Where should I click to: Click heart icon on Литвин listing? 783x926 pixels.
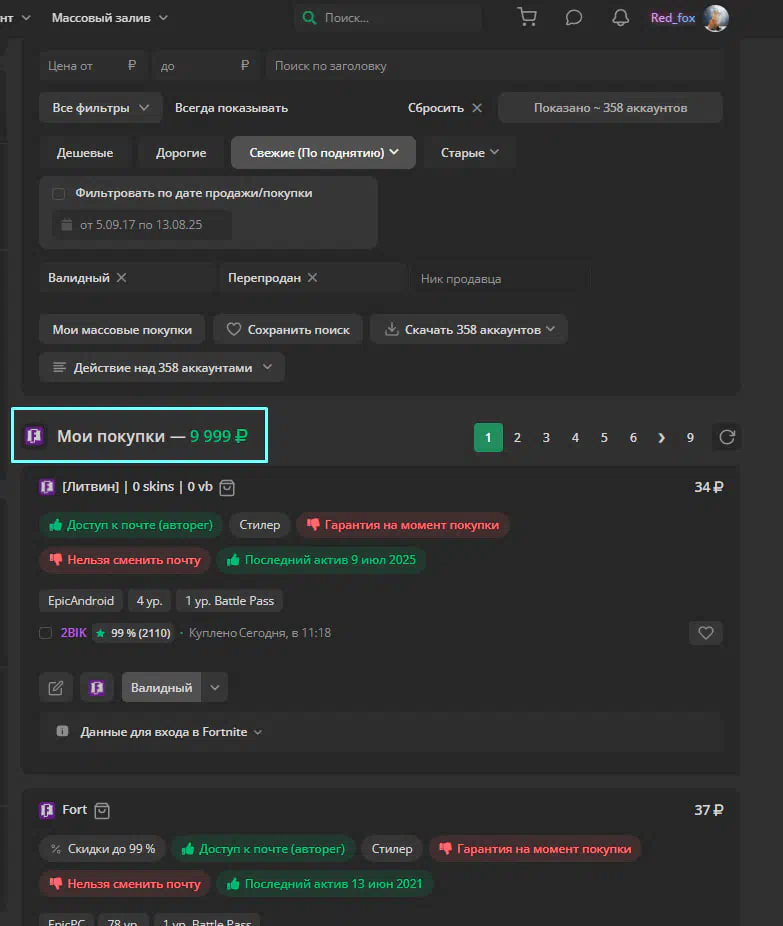click(705, 632)
